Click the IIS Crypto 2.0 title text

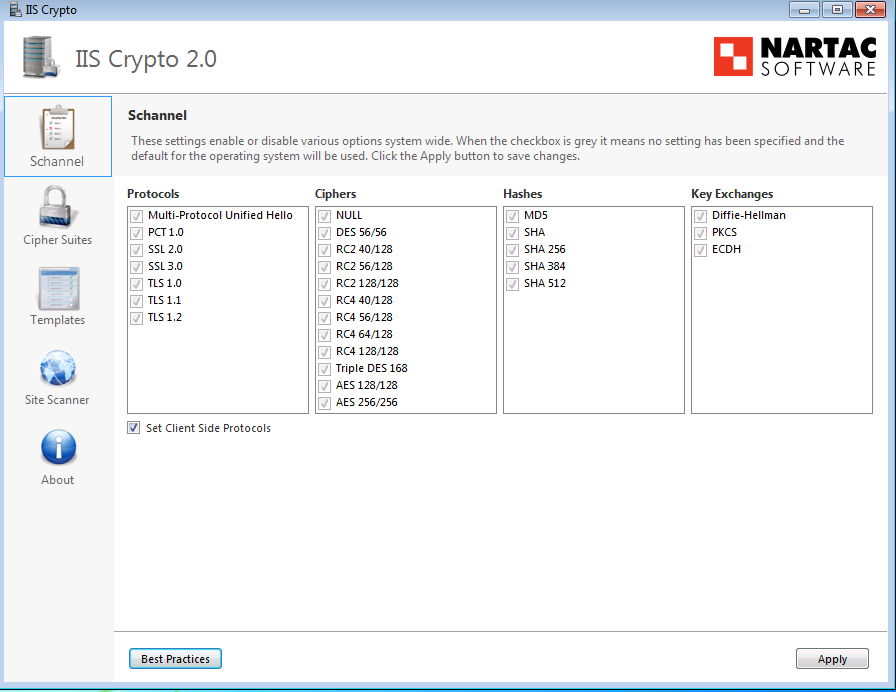click(x=146, y=59)
